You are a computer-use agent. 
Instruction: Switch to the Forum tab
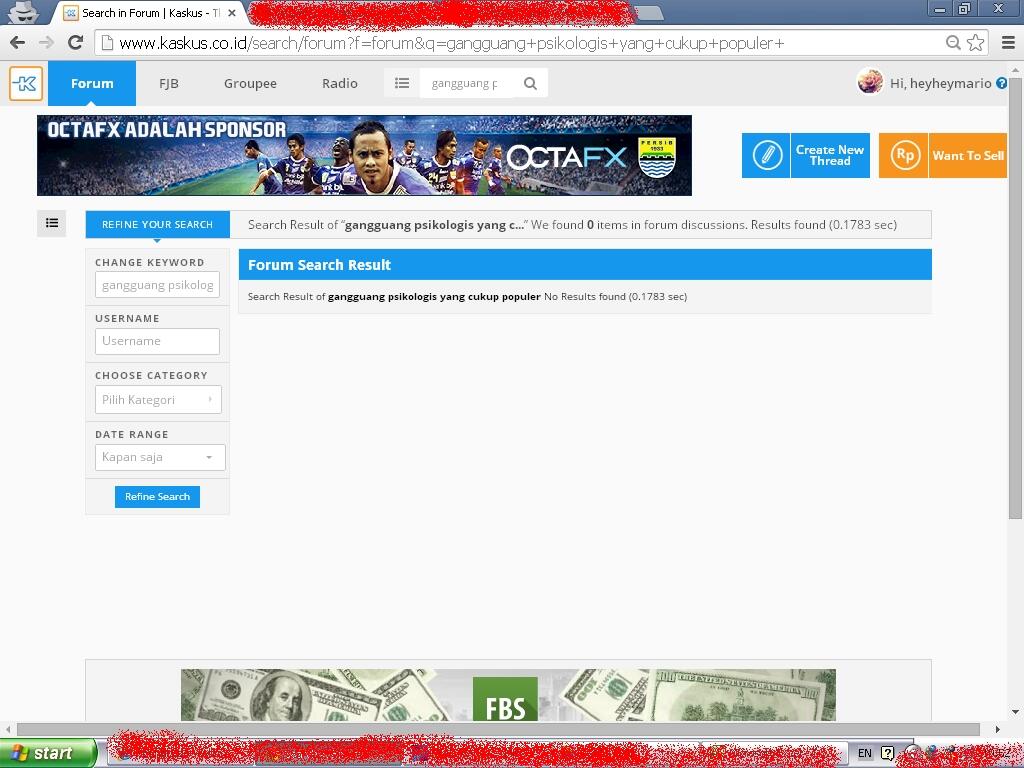pyautogui.click(x=92, y=84)
